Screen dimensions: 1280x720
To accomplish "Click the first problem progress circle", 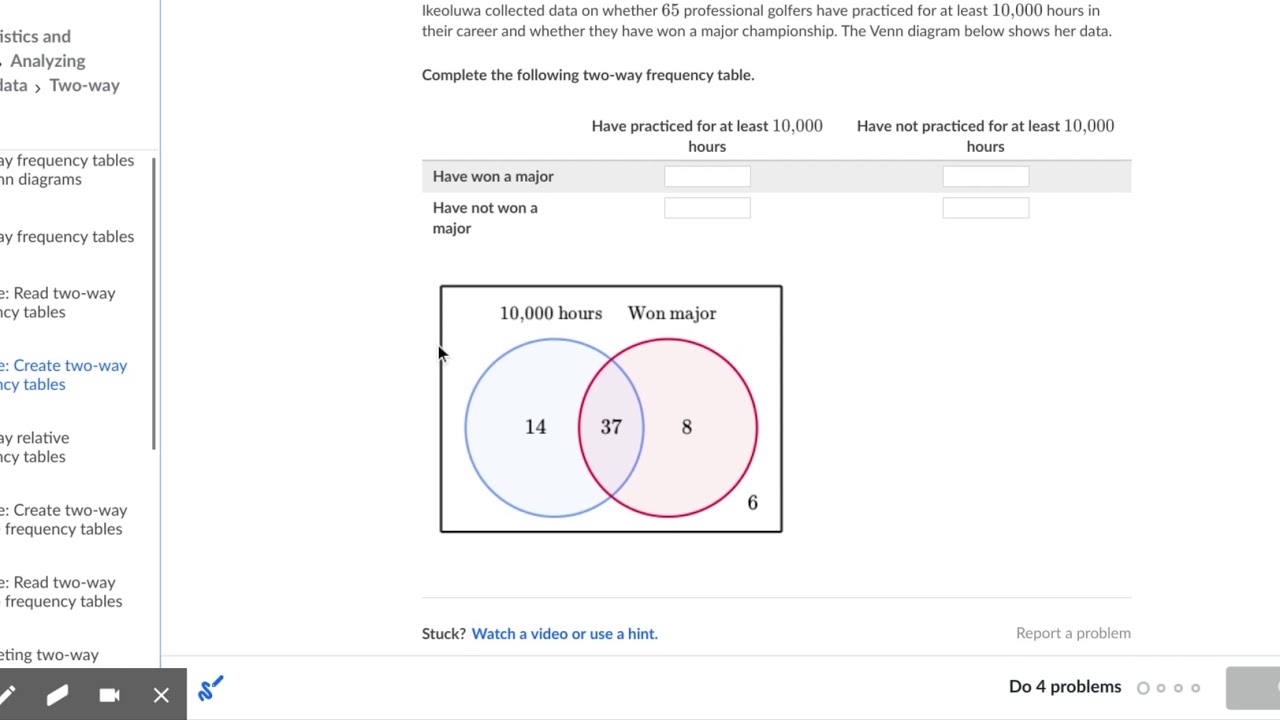I will click(x=1143, y=688).
